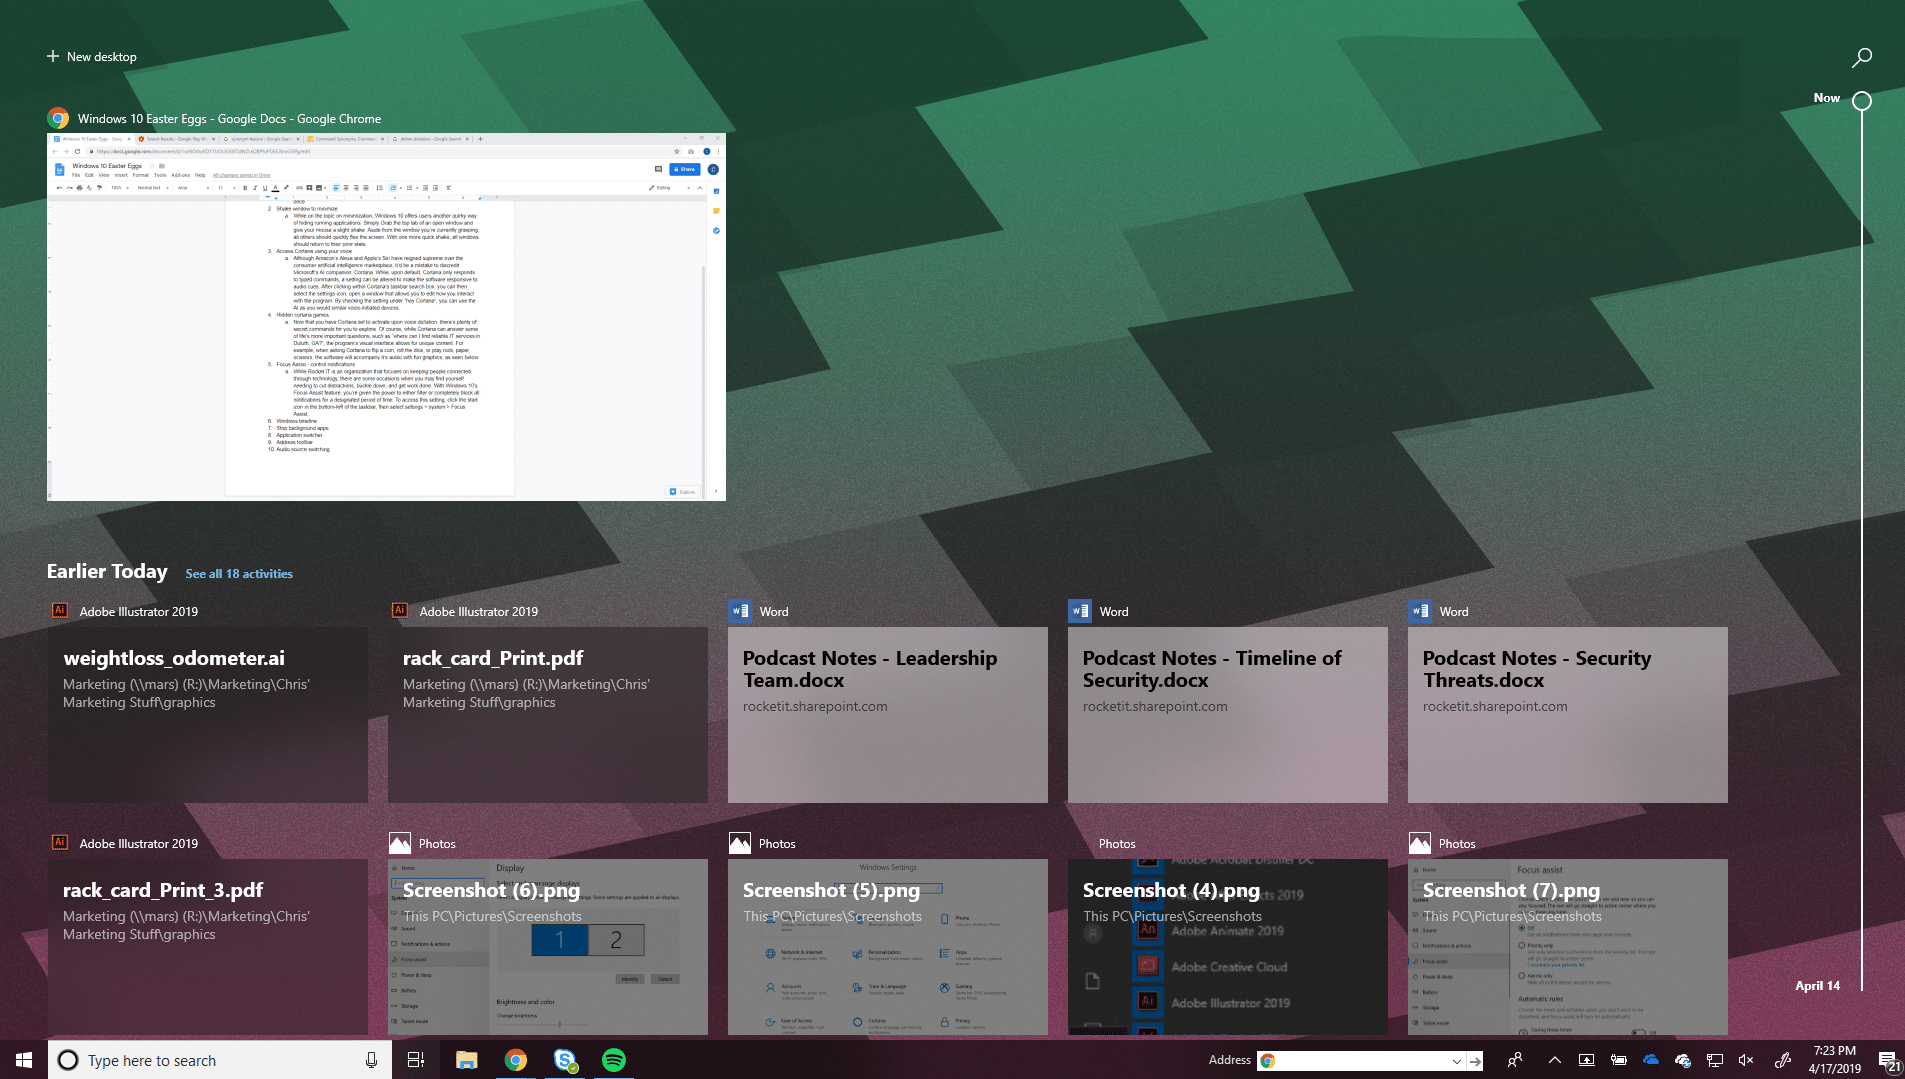
Task: Click the OneDrive cloud icon in system tray
Action: 1650,1060
